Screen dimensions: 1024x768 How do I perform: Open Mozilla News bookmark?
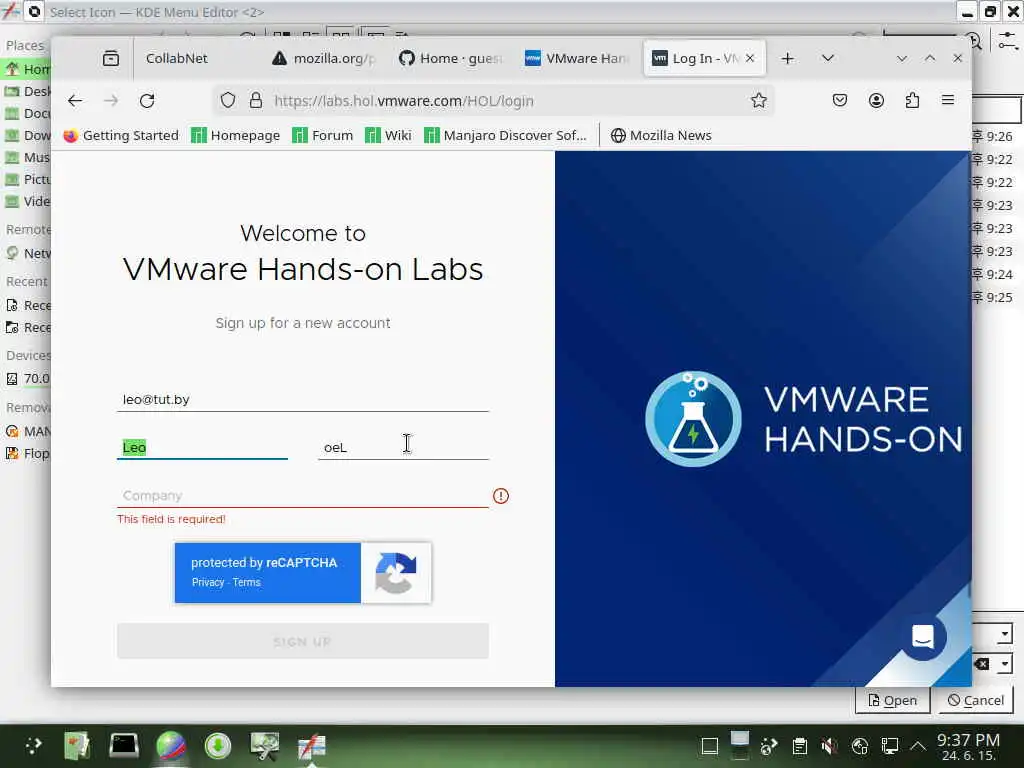(x=661, y=135)
